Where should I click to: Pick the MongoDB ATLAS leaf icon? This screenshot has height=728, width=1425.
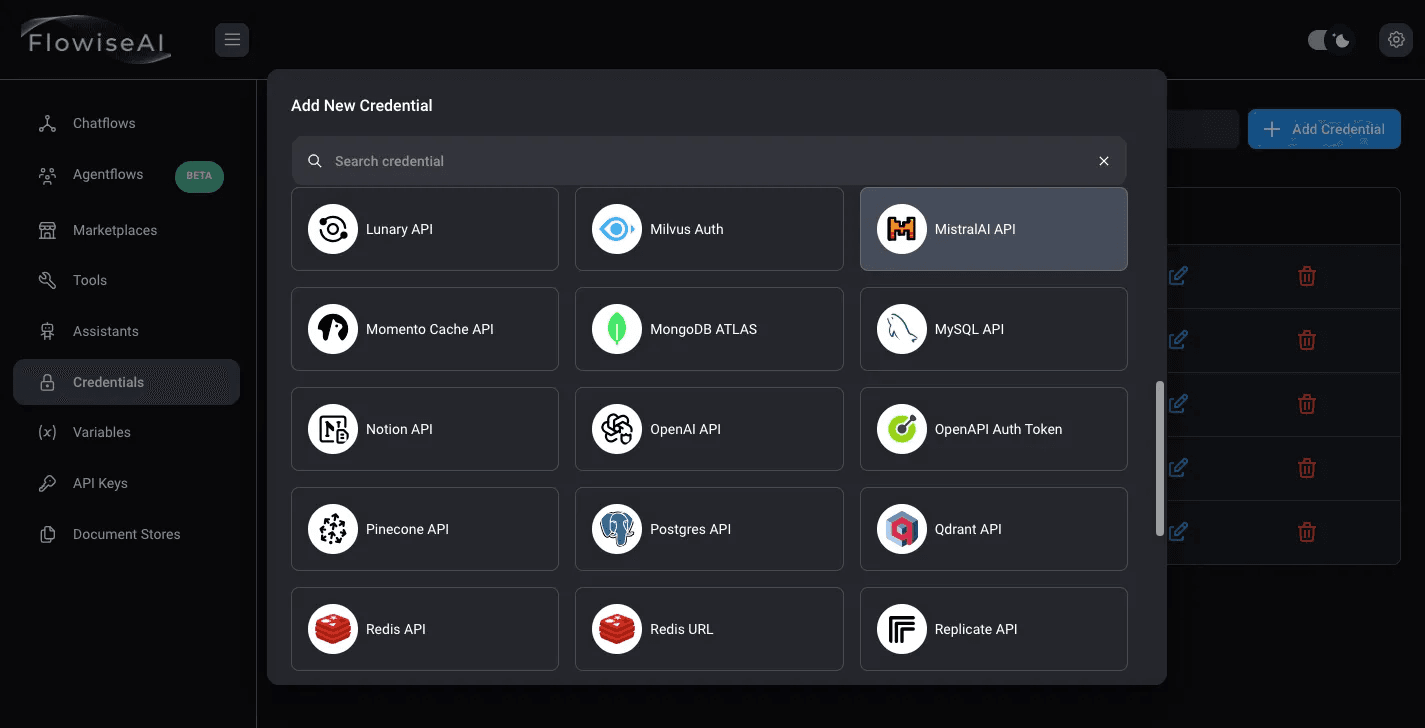616,329
